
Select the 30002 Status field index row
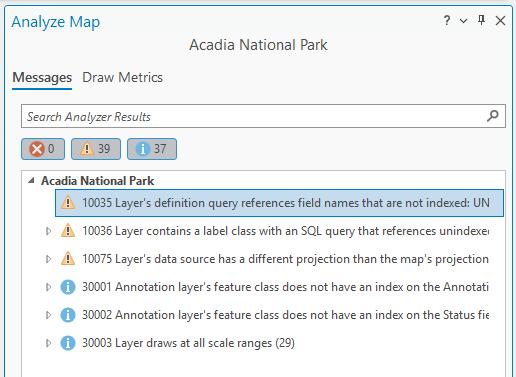pos(285,315)
